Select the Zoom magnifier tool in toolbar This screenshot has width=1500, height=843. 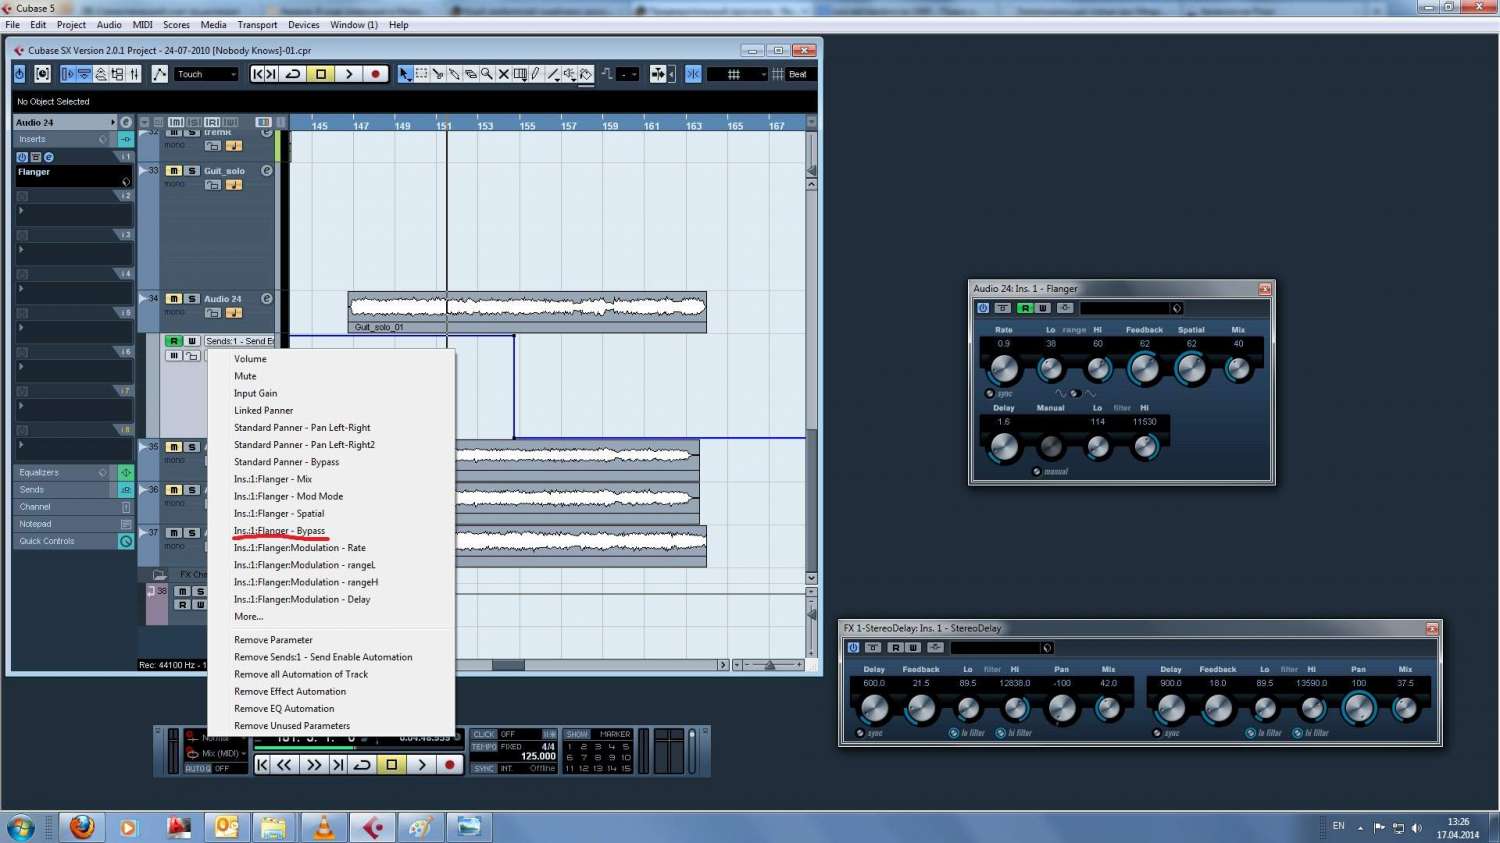click(486, 74)
